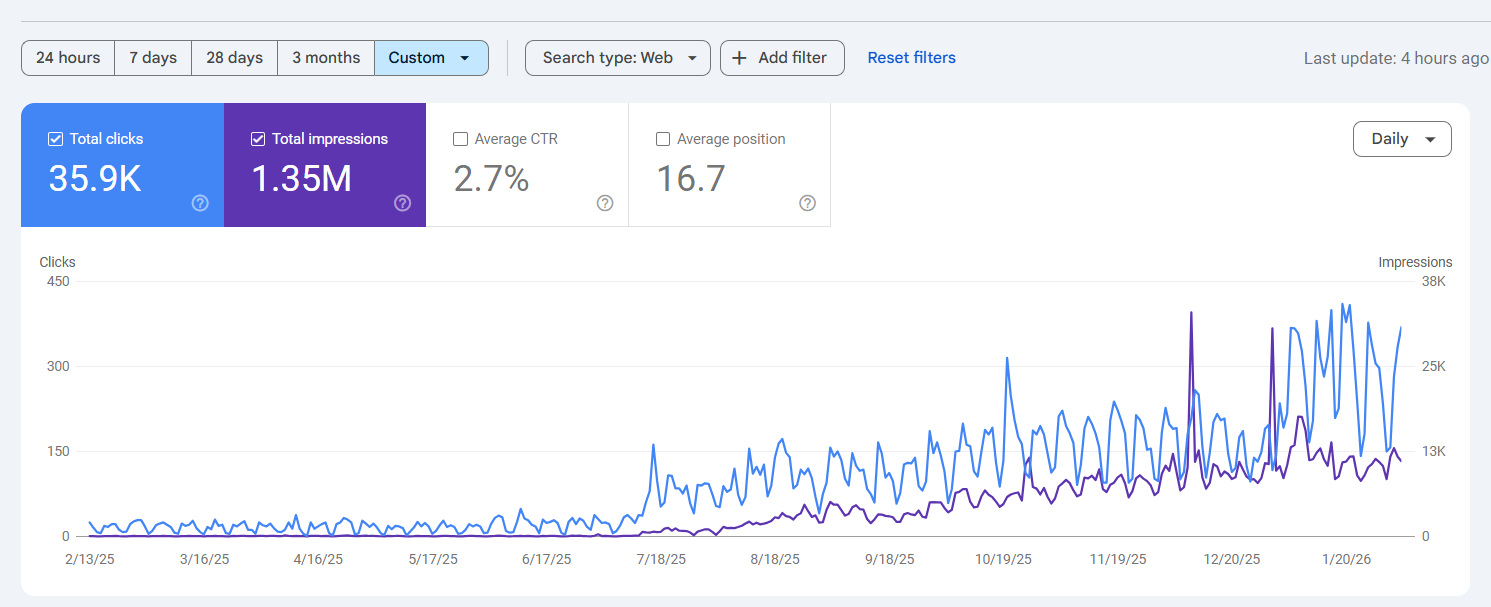
Task: Select the 28 days range
Action: [234, 58]
